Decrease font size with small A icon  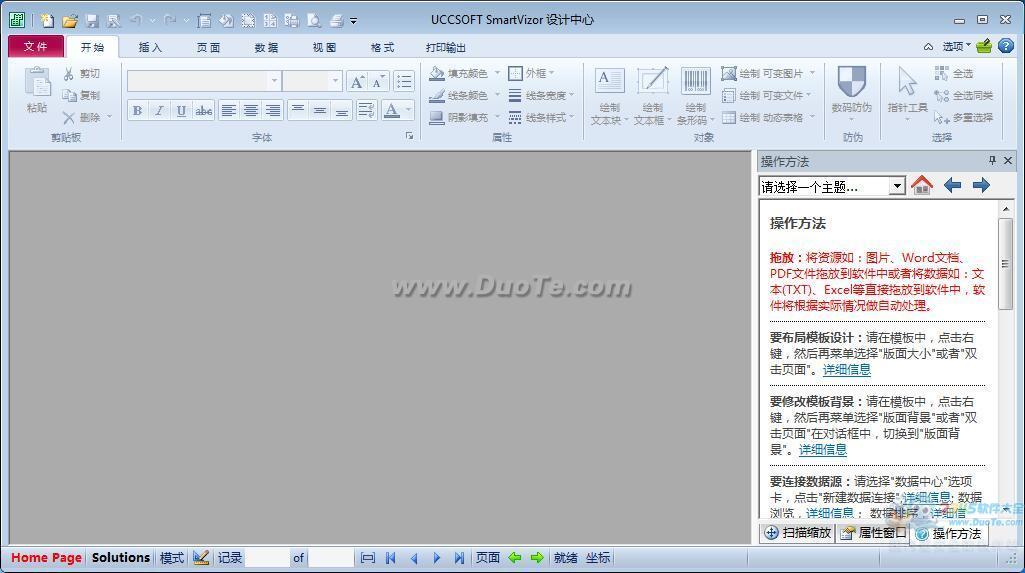378,82
